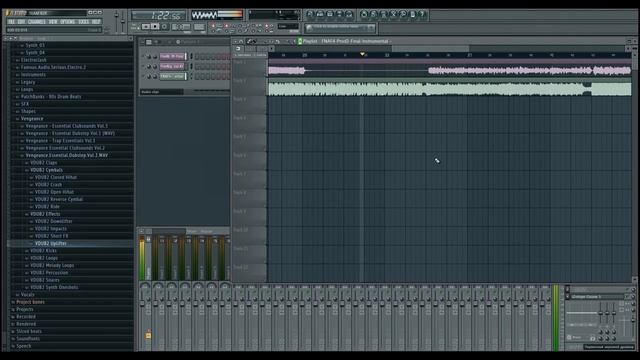Screen dimensions: 640x360
Task: Select the VDUB2 Uplifter folder
Action: click(x=51, y=243)
